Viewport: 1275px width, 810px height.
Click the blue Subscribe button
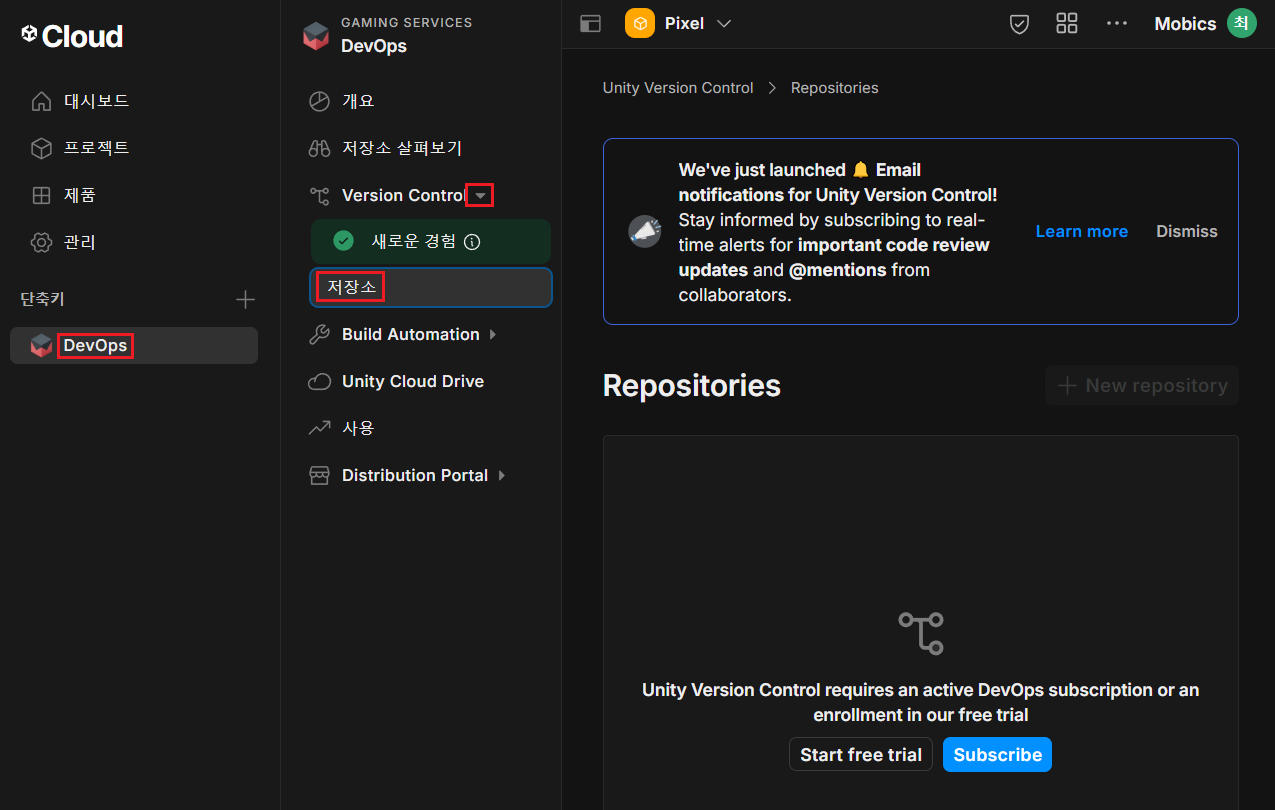[997, 755]
